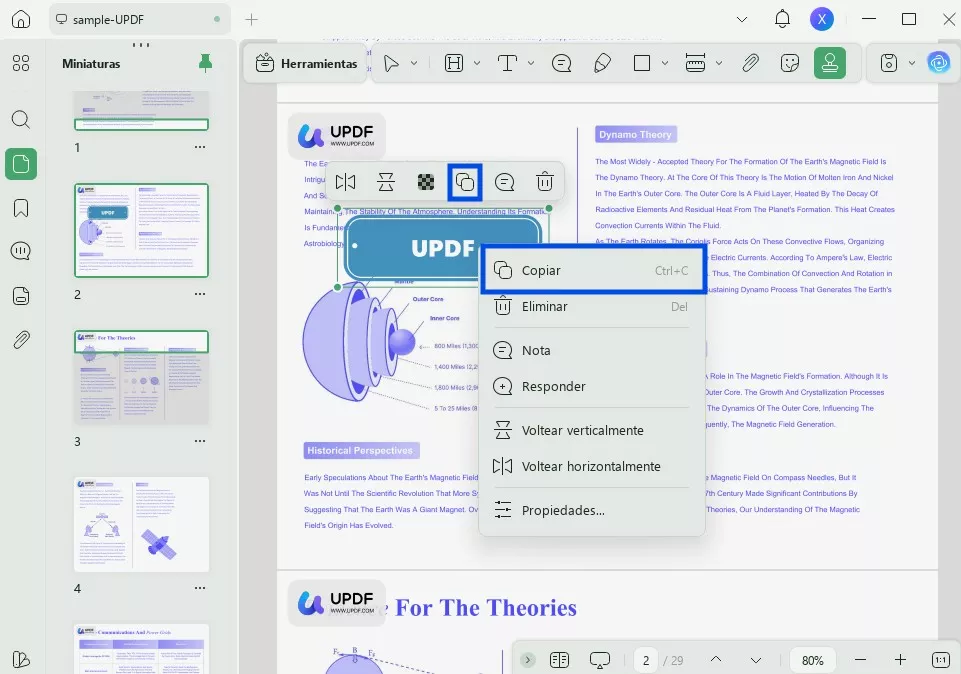Select the pencil drawing tool
961x674 pixels.
(x=602, y=63)
